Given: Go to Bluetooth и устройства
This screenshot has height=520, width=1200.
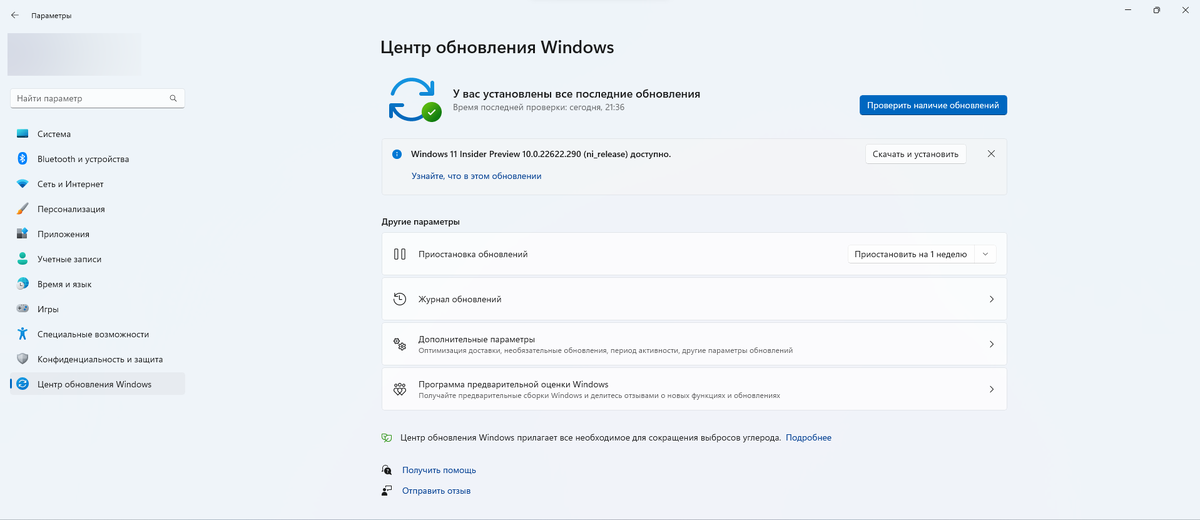Looking at the screenshot, I should [x=97, y=159].
